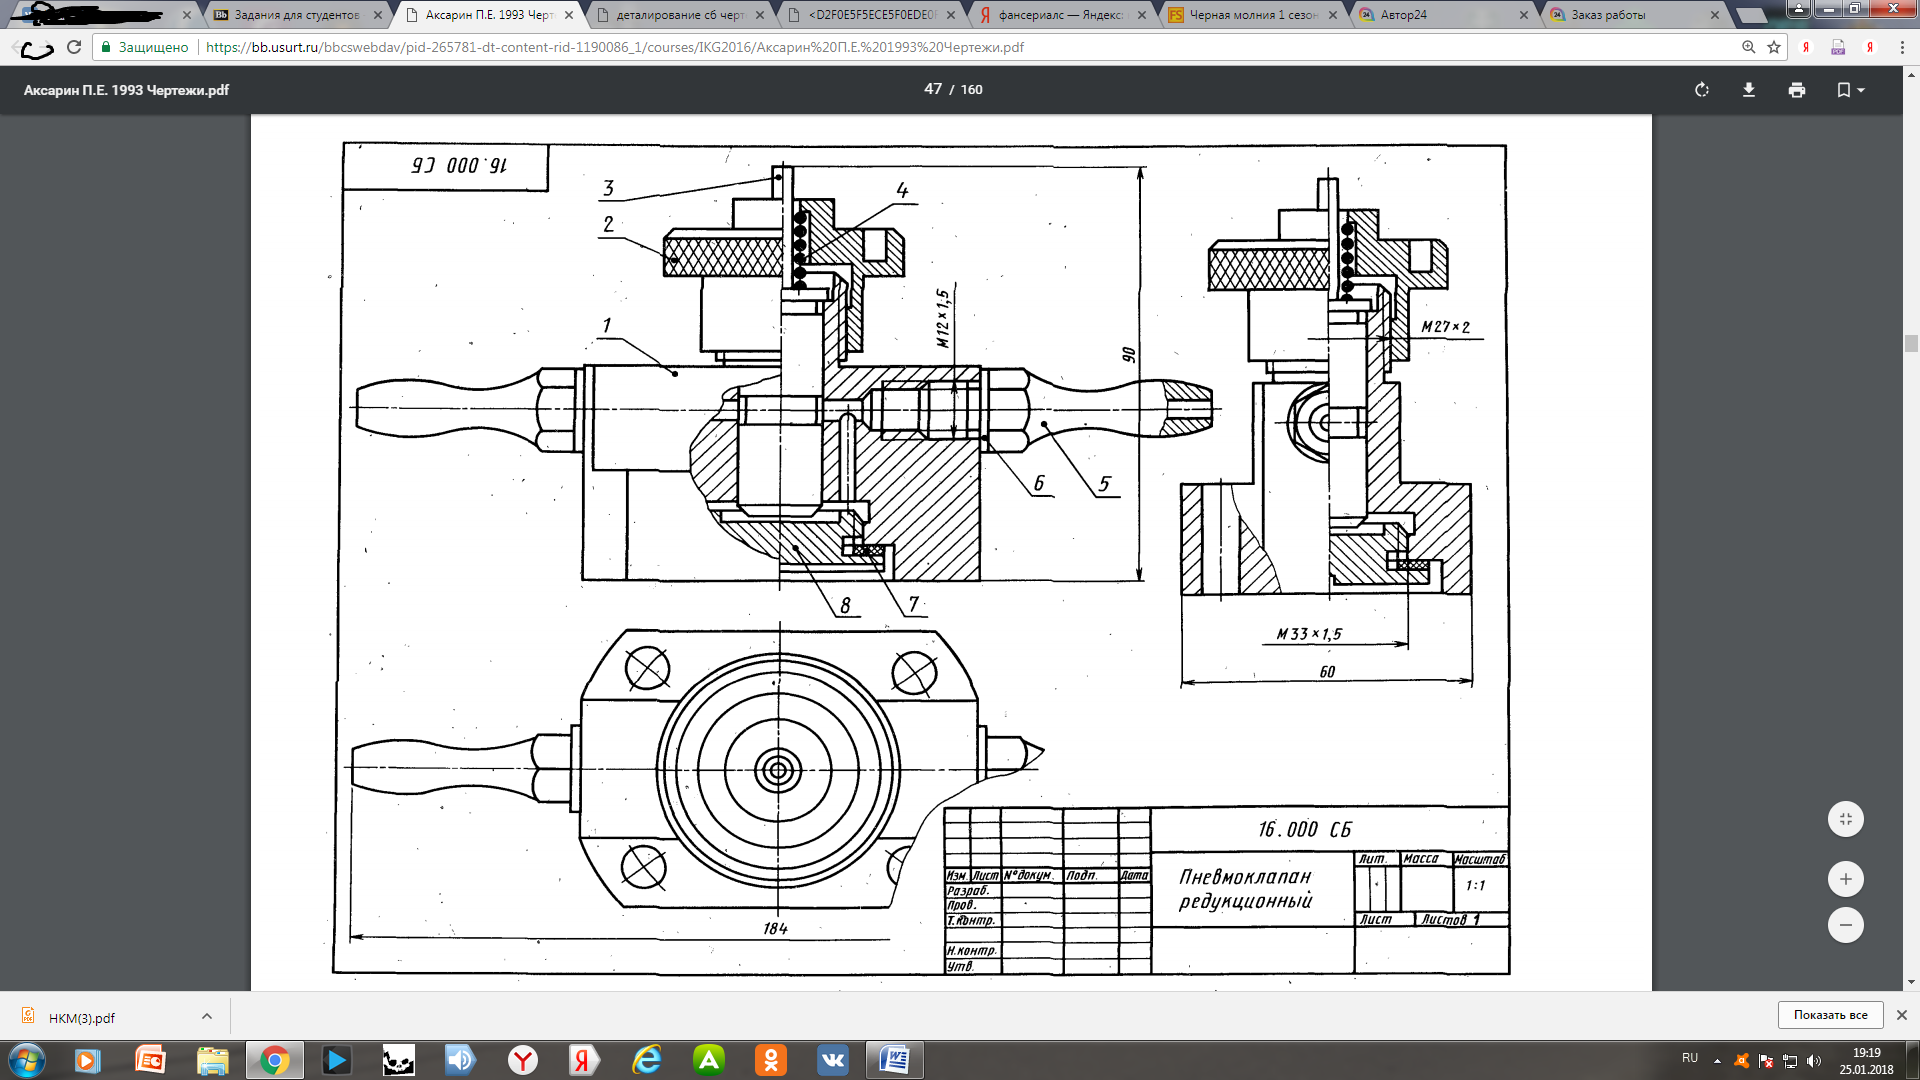Open the Chrome profile user button
The height and width of the screenshot is (1080, 1920).
(1799, 8)
